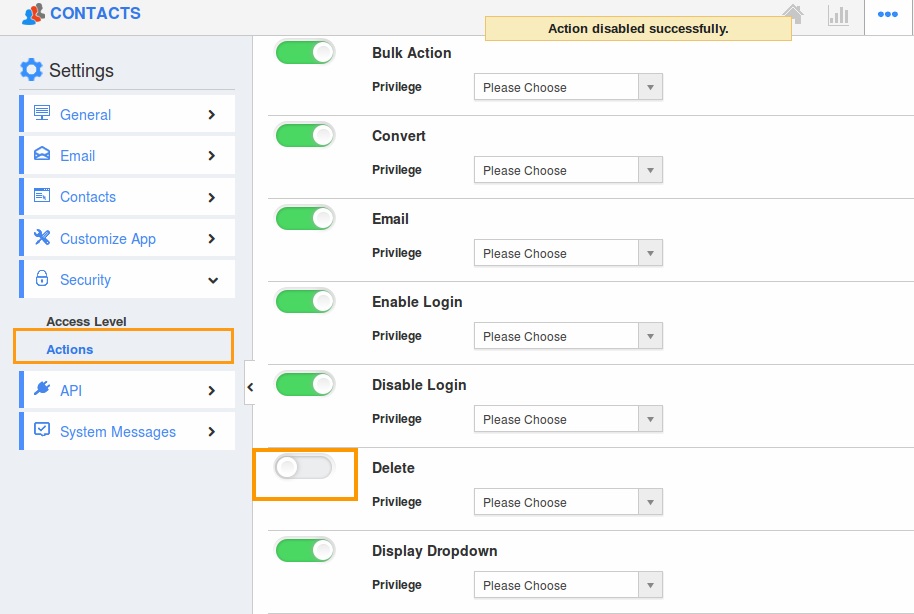Viewport: 914px width, 614px height.
Task: Disable the Bulk Action toggle
Action: pos(305,51)
